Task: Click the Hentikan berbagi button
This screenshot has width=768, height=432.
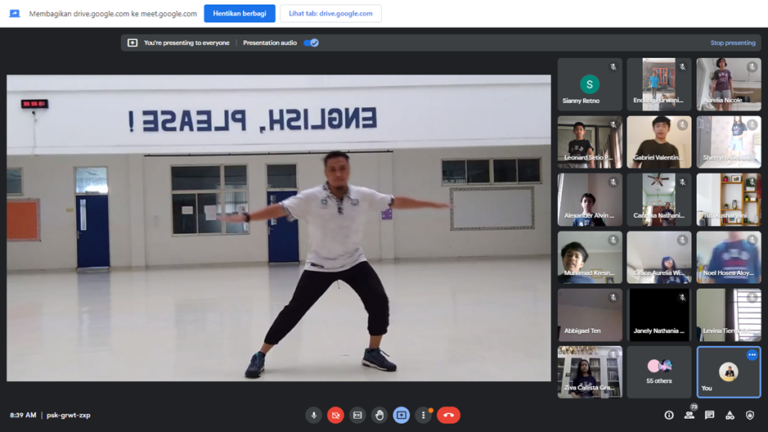Action: [x=239, y=14]
